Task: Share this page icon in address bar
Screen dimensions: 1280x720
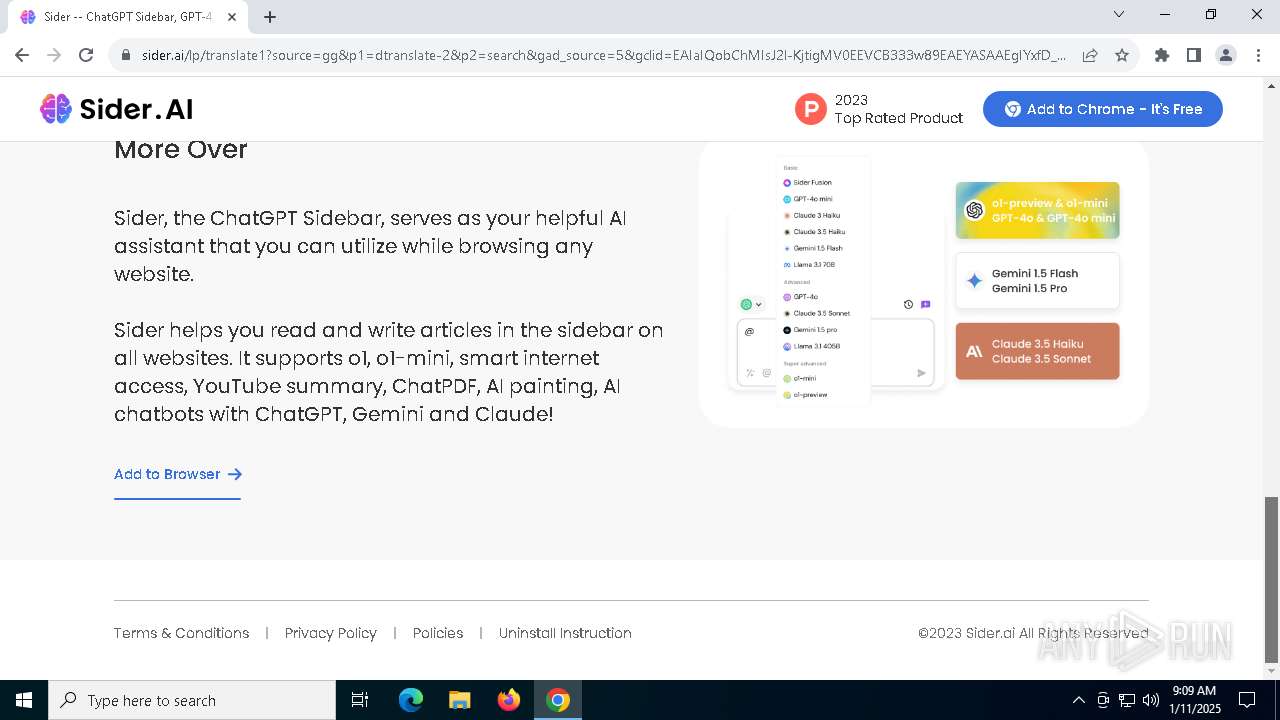Action: point(1090,55)
